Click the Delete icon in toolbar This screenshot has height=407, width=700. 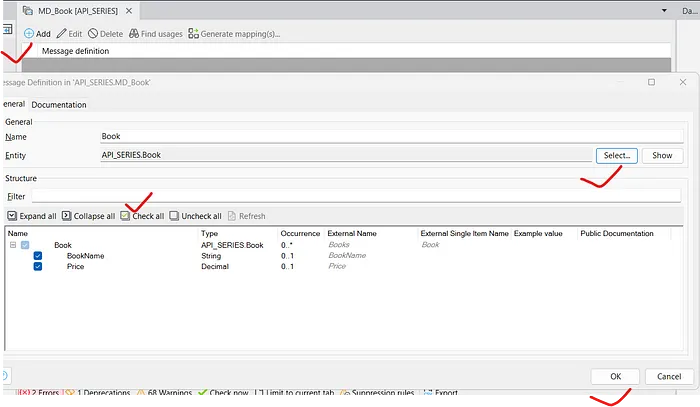(92, 34)
